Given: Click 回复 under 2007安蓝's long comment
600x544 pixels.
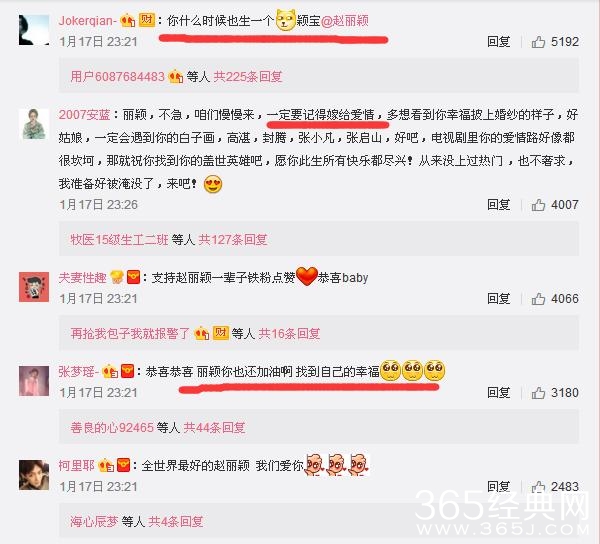Looking at the screenshot, I should pos(498,205).
